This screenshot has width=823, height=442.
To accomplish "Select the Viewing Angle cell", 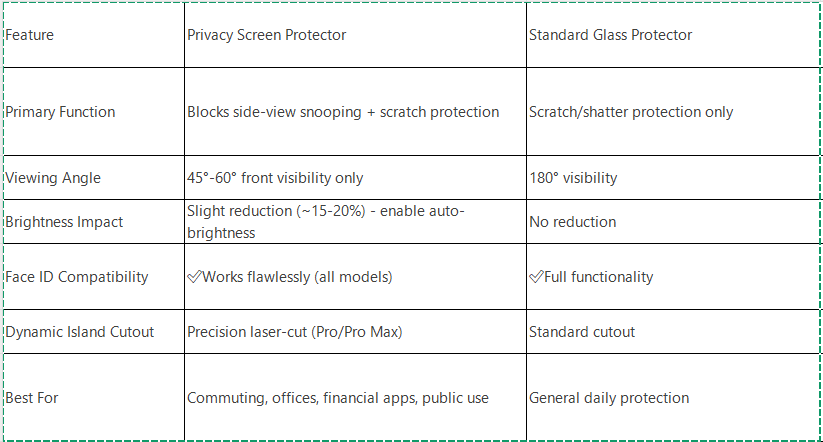I will tap(94, 178).
